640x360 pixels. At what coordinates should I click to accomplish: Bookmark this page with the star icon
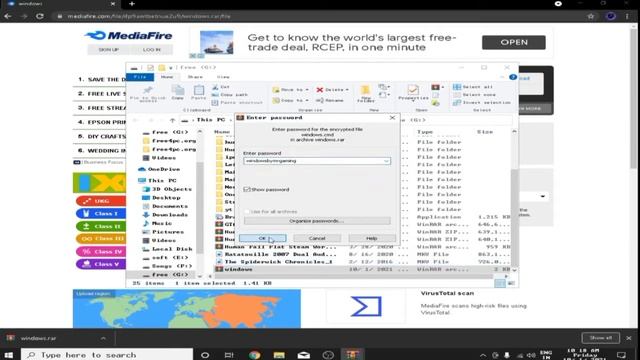(x=591, y=16)
